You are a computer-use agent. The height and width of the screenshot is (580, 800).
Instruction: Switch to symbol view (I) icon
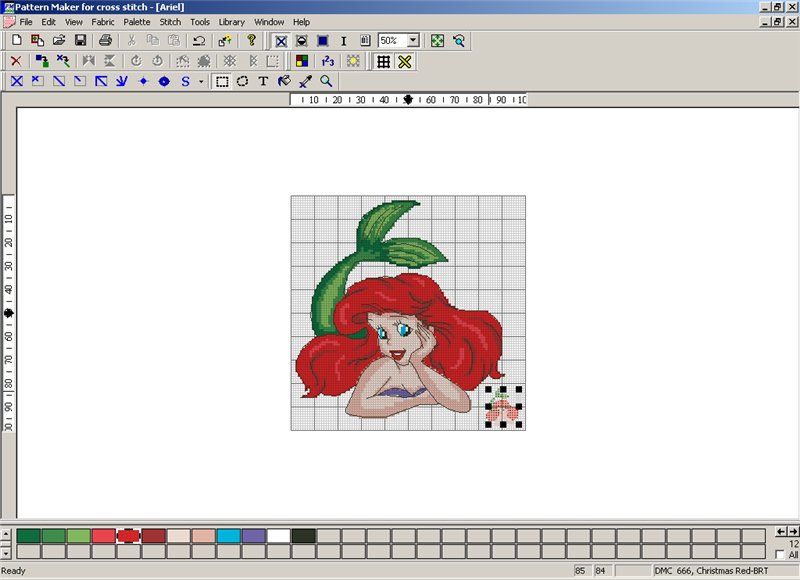(343, 41)
